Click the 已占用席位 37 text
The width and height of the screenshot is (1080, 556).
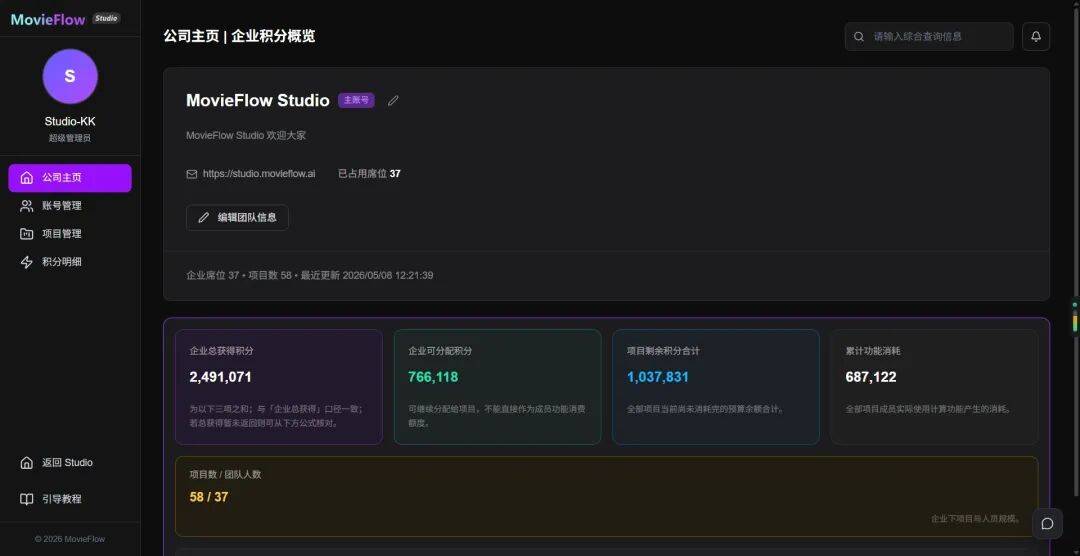[369, 174]
